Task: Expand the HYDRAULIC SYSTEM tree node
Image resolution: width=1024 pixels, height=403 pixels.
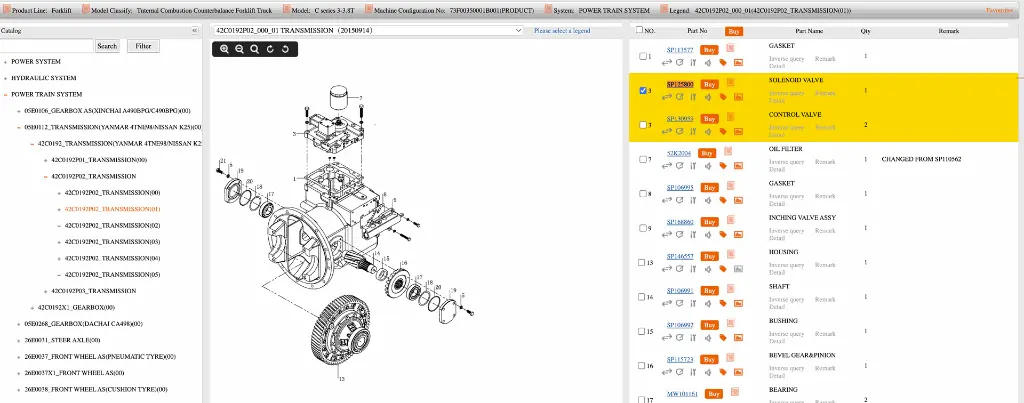Action: pos(6,78)
